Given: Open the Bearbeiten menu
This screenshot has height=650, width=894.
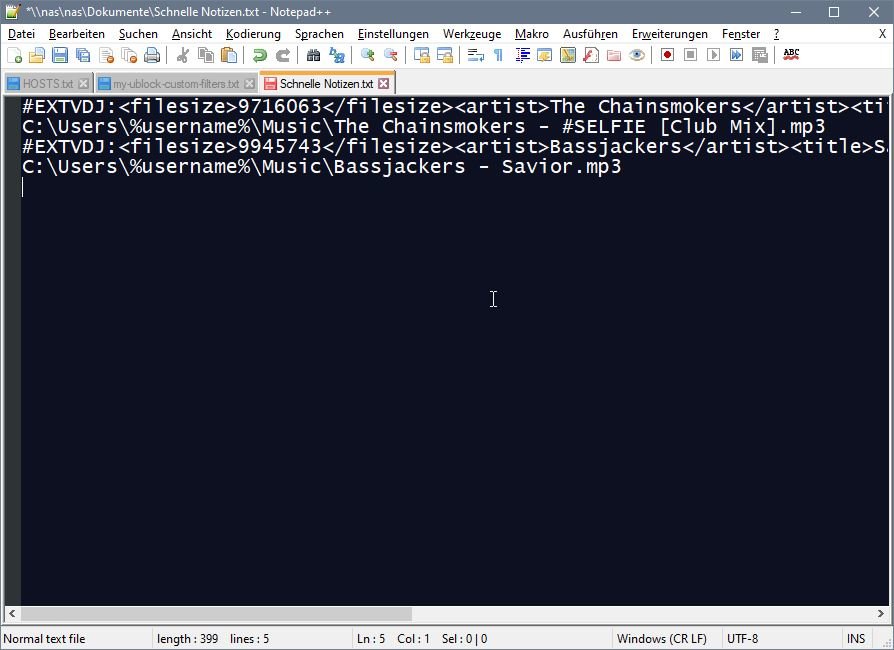Looking at the screenshot, I should [x=77, y=34].
